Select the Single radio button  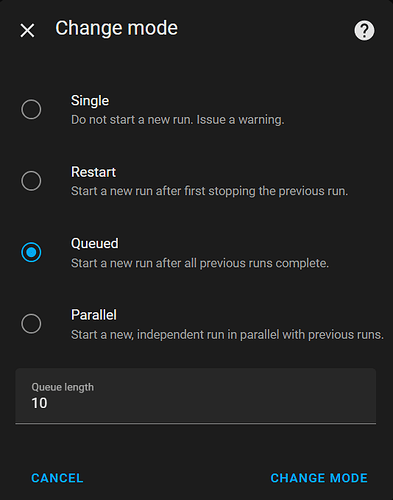point(31,109)
